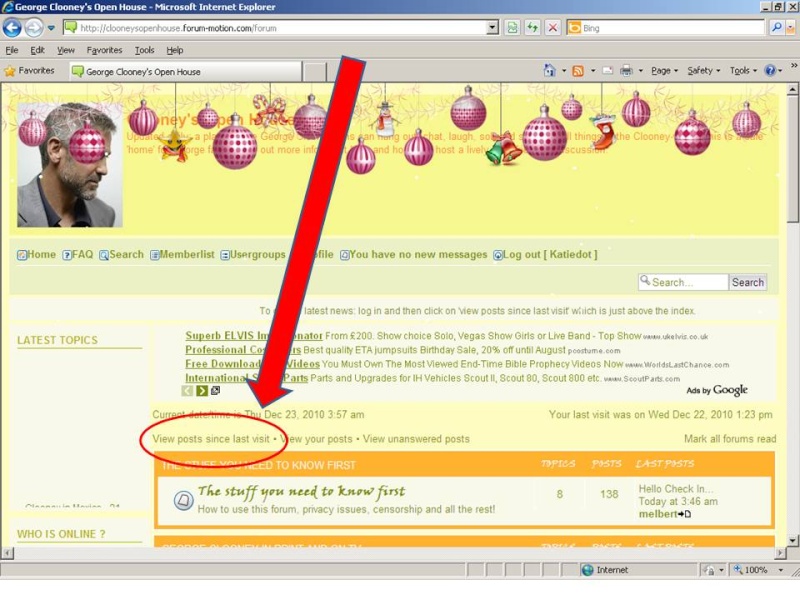
Task: Click the next ads arrow icon
Action: 202,391
